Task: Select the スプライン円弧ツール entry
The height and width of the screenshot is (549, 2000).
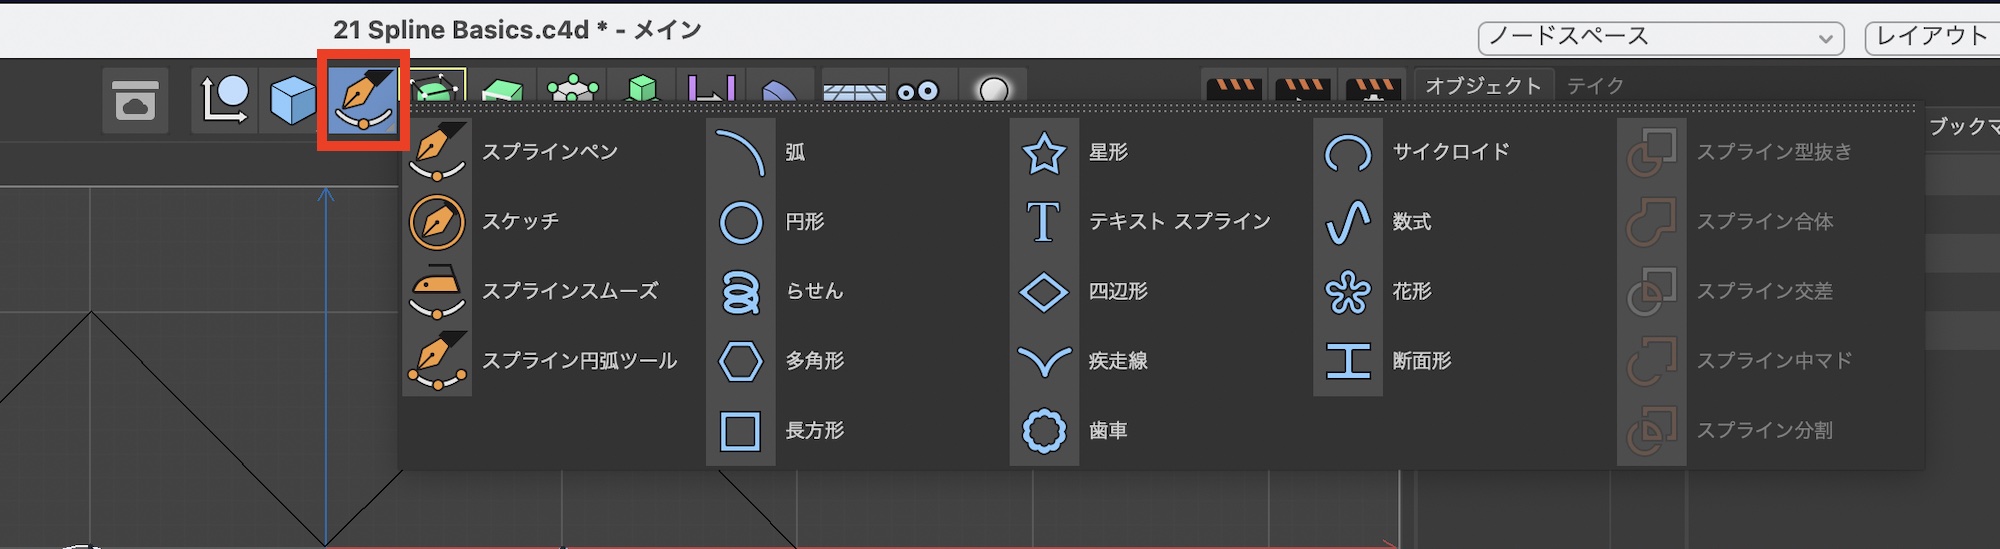Action: pyautogui.click(x=578, y=361)
